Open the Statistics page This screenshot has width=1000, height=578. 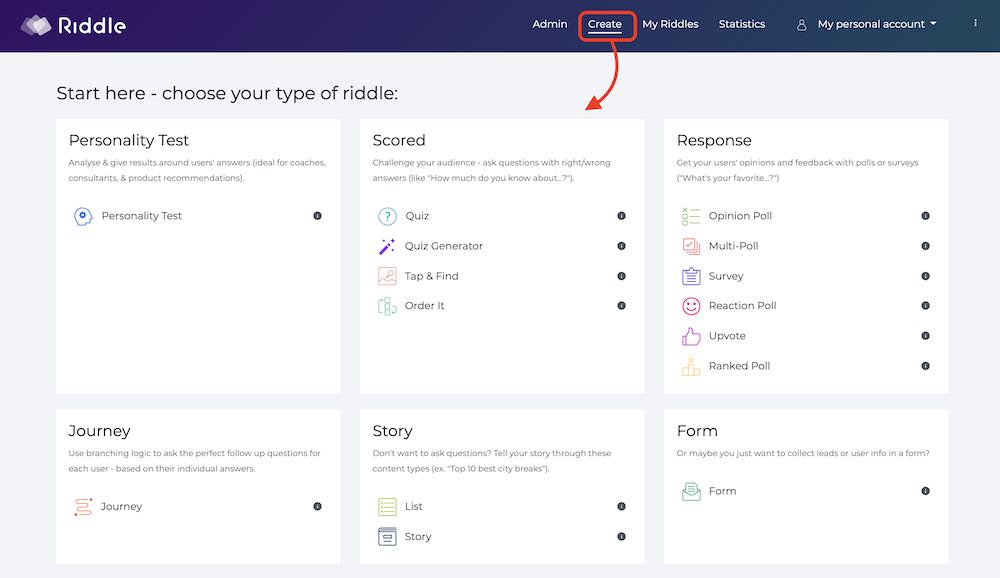[x=742, y=24]
